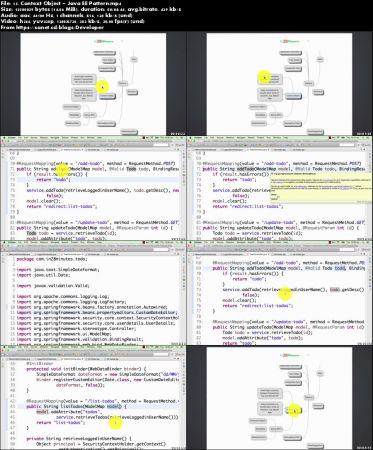The width and height of the screenshot is (373, 450).
Task: Click 'import javax.validation.Valid;' line
Action: (x=53, y=286)
